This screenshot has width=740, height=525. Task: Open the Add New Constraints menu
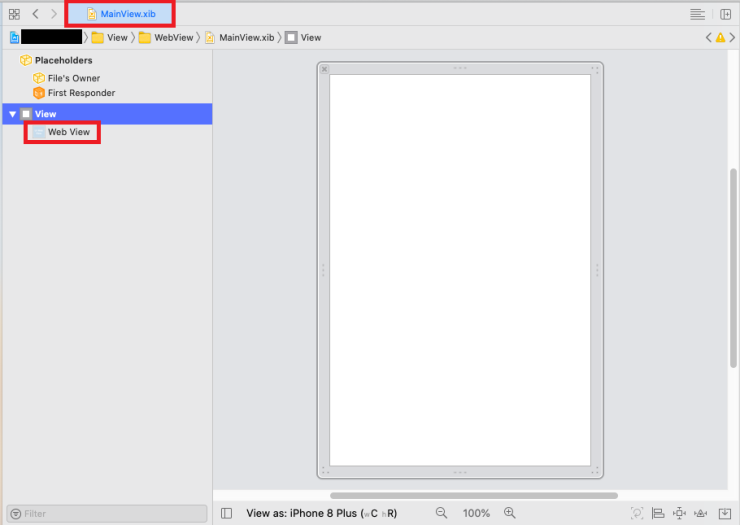(x=680, y=513)
